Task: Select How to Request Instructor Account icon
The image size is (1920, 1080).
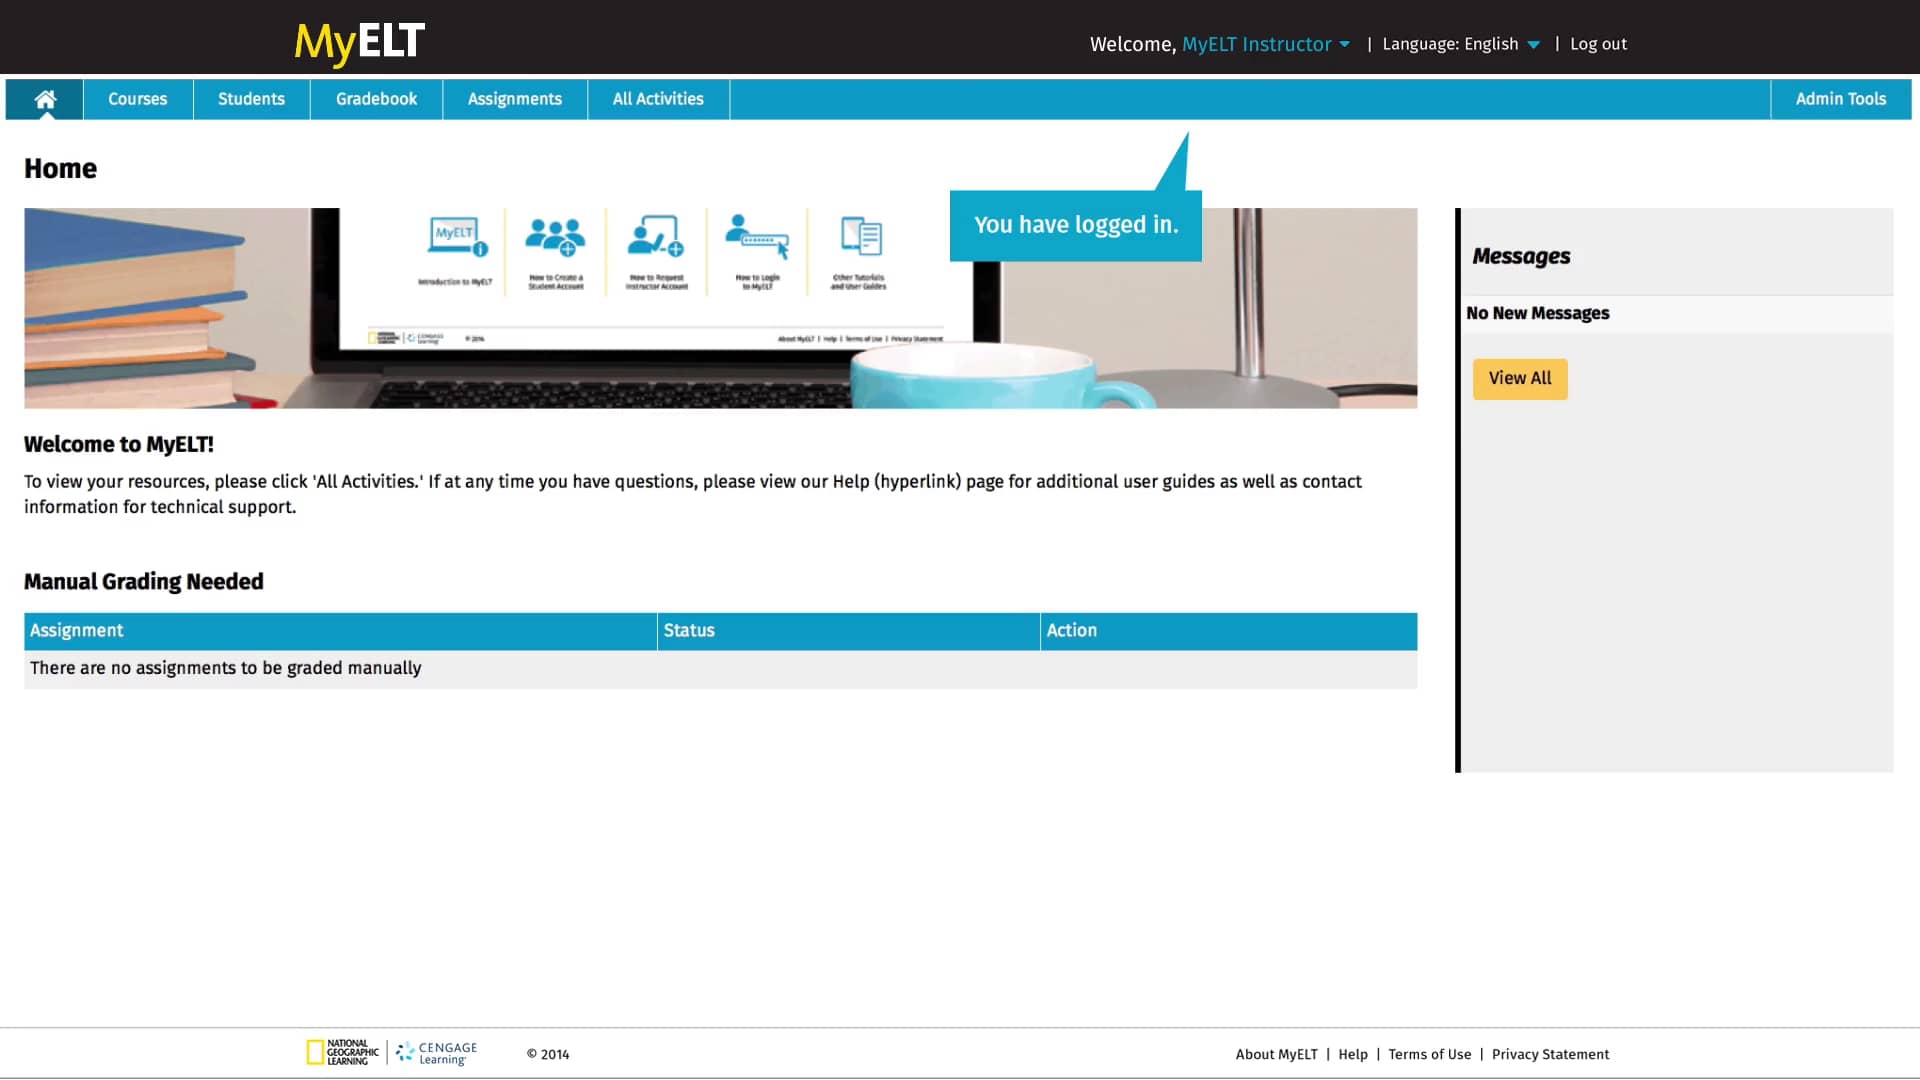Action: [655, 252]
